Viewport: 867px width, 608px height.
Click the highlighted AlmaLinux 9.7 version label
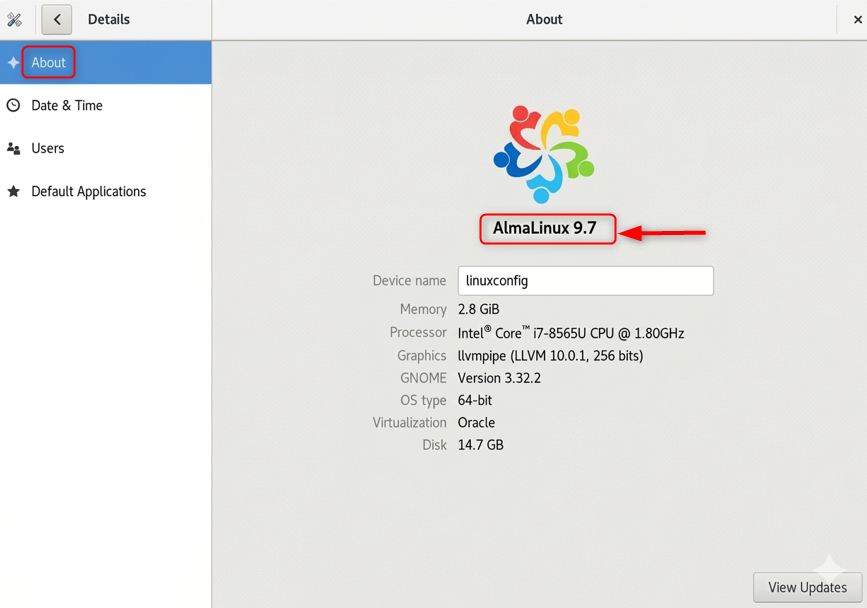(x=547, y=229)
